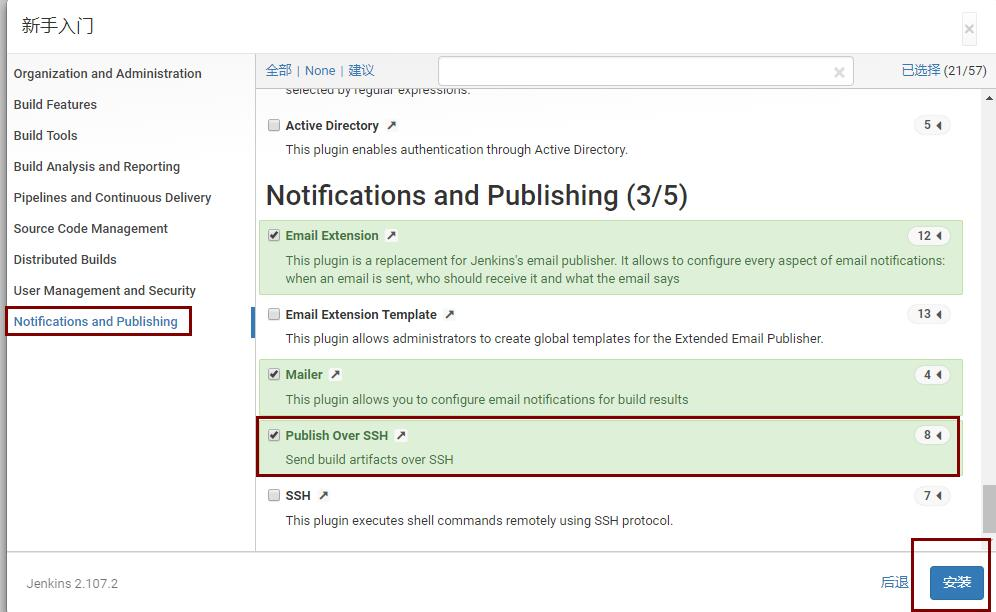Show selected plugins via 已选择 link
The width and height of the screenshot is (996, 612).
920,71
